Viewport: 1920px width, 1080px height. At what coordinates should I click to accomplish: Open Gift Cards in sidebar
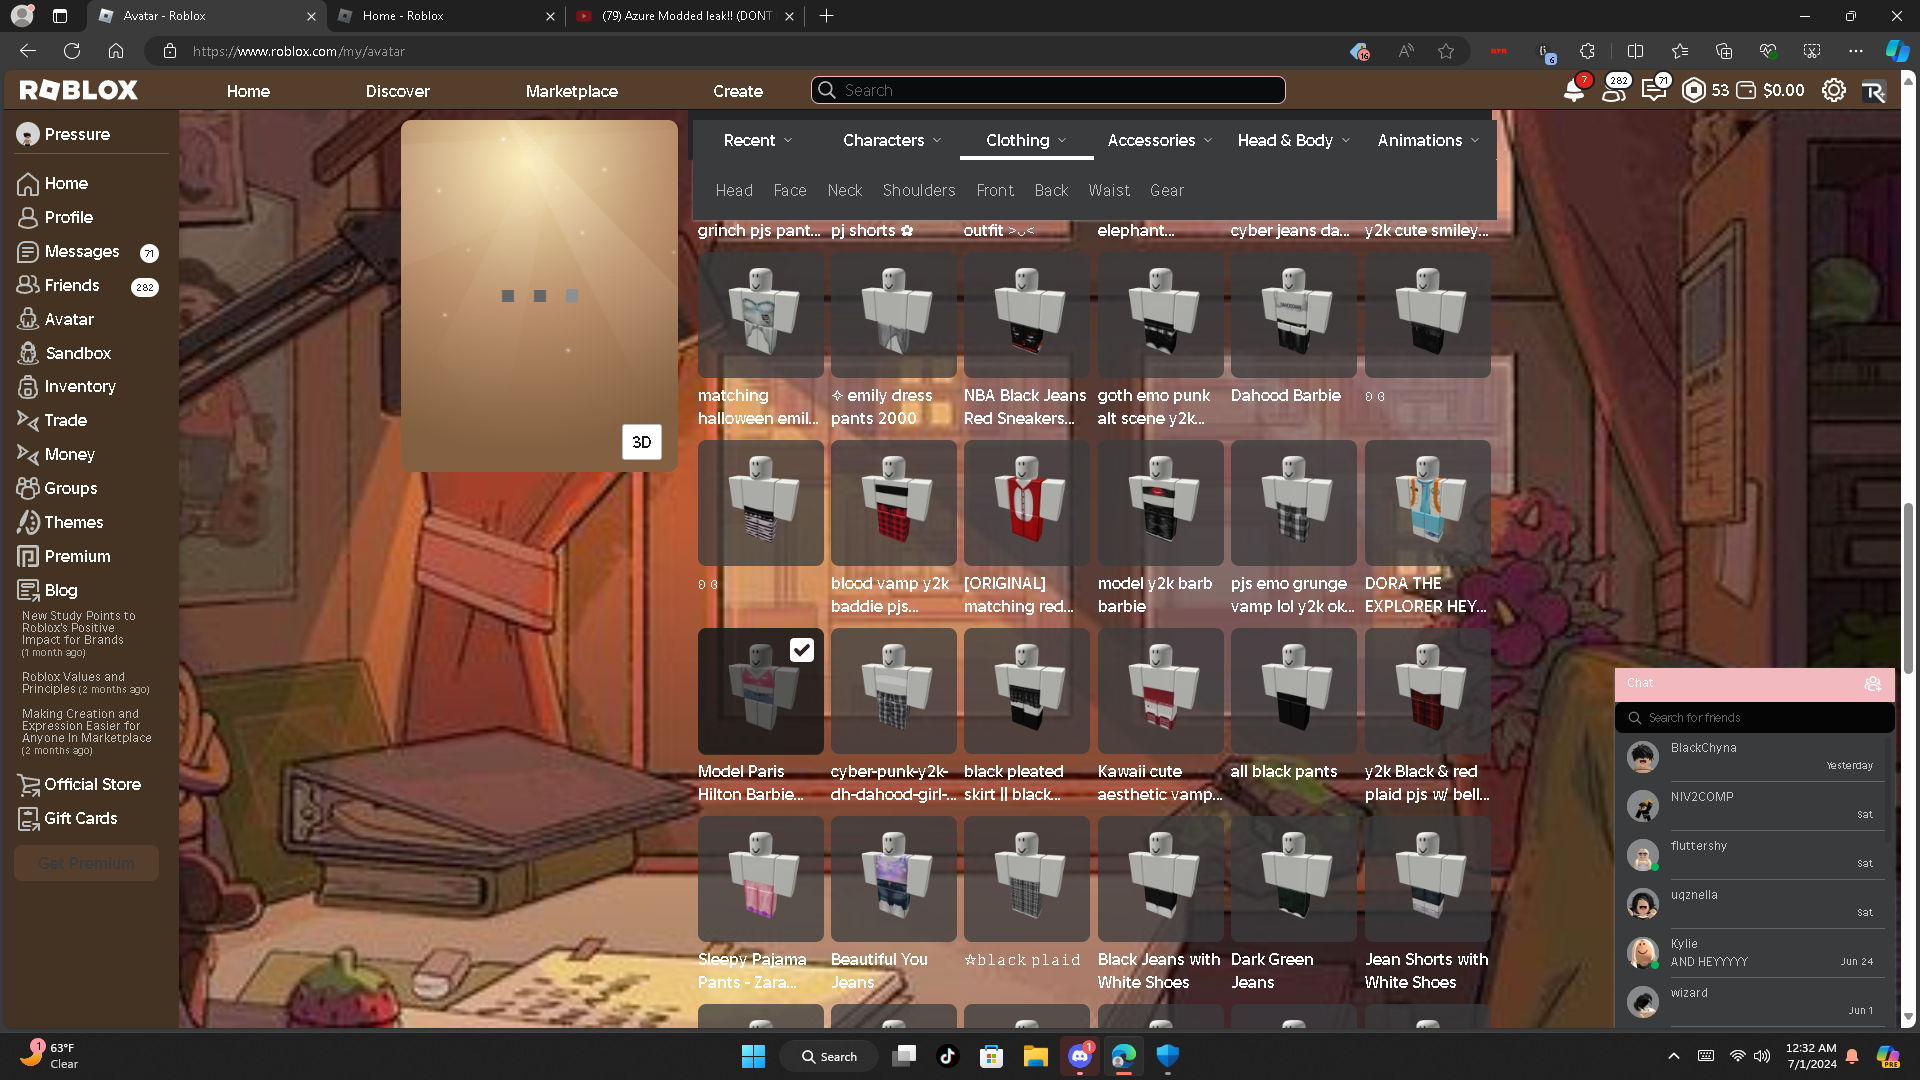[x=68, y=818]
